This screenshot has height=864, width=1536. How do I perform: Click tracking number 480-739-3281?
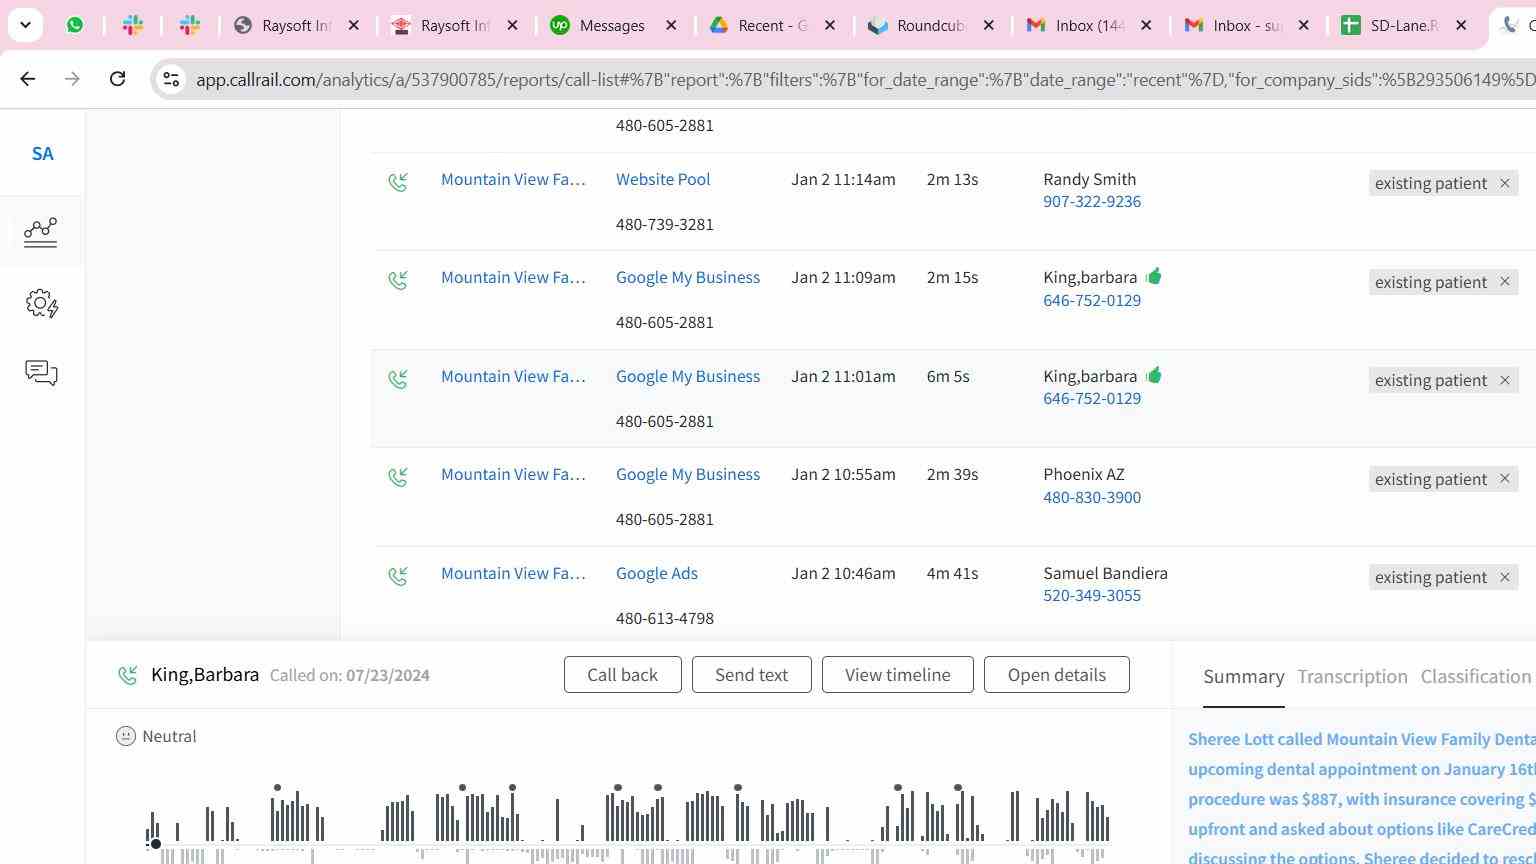(665, 224)
